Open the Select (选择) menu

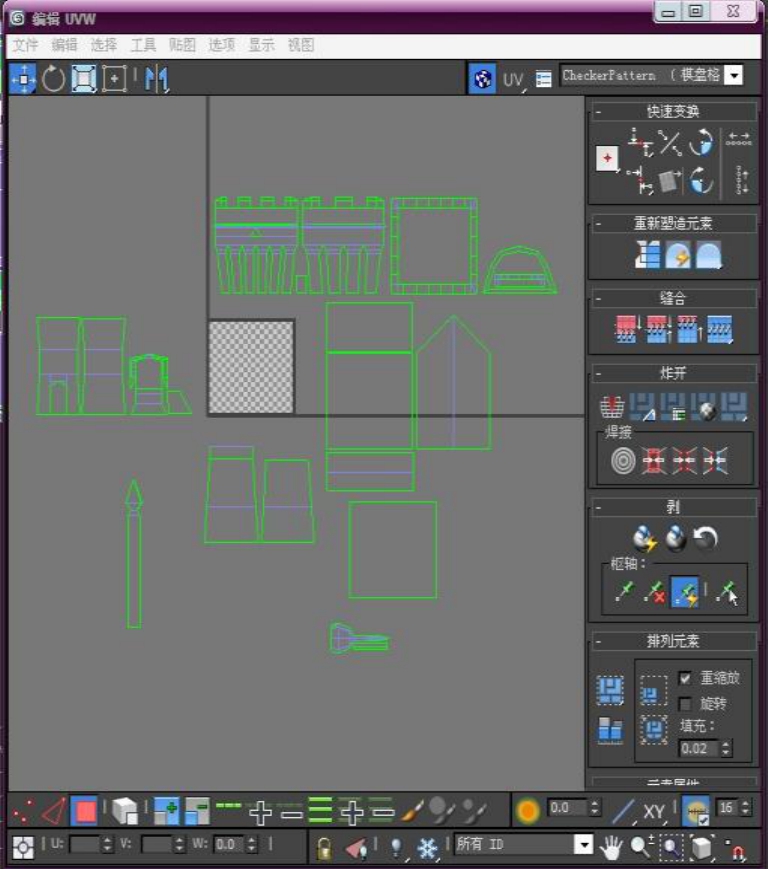pyautogui.click(x=104, y=45)
